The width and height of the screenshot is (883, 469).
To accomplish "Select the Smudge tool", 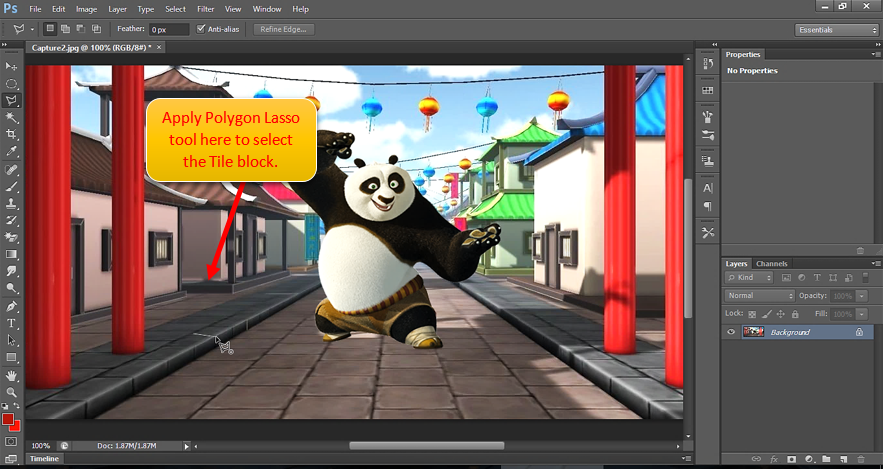I will coord(11,271).
